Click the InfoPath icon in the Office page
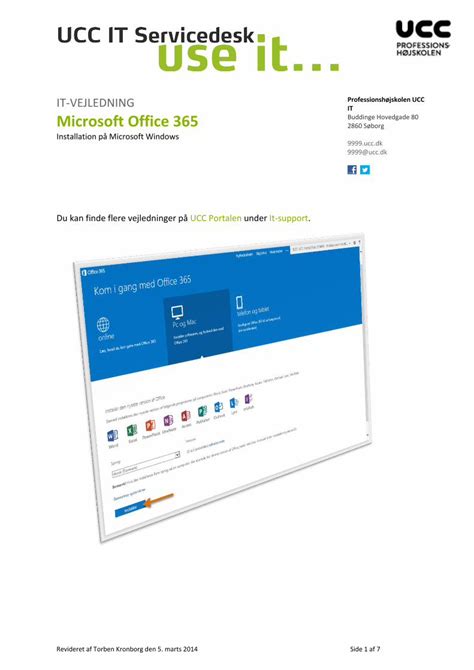The image size is (474, 670). coord(248,399)
